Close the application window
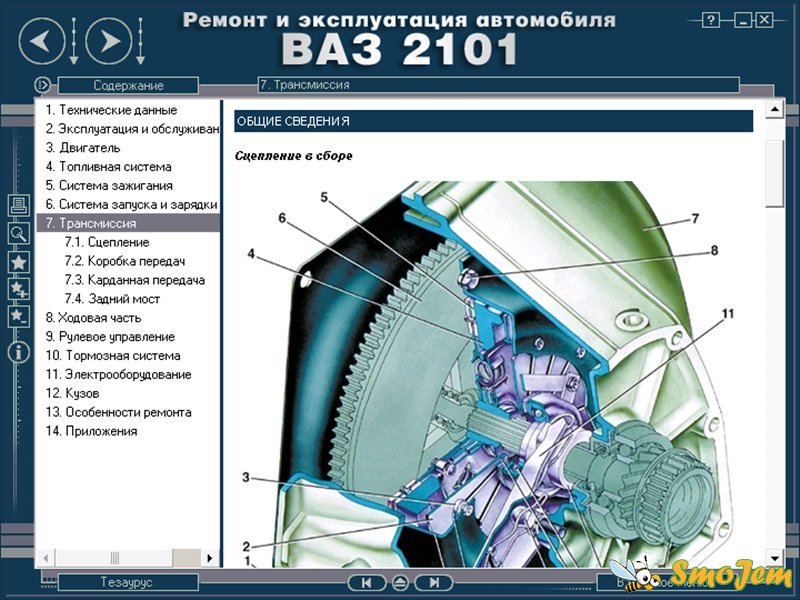Image resolution: width=800 pixels, height=600 pixels. click(764, 20)
